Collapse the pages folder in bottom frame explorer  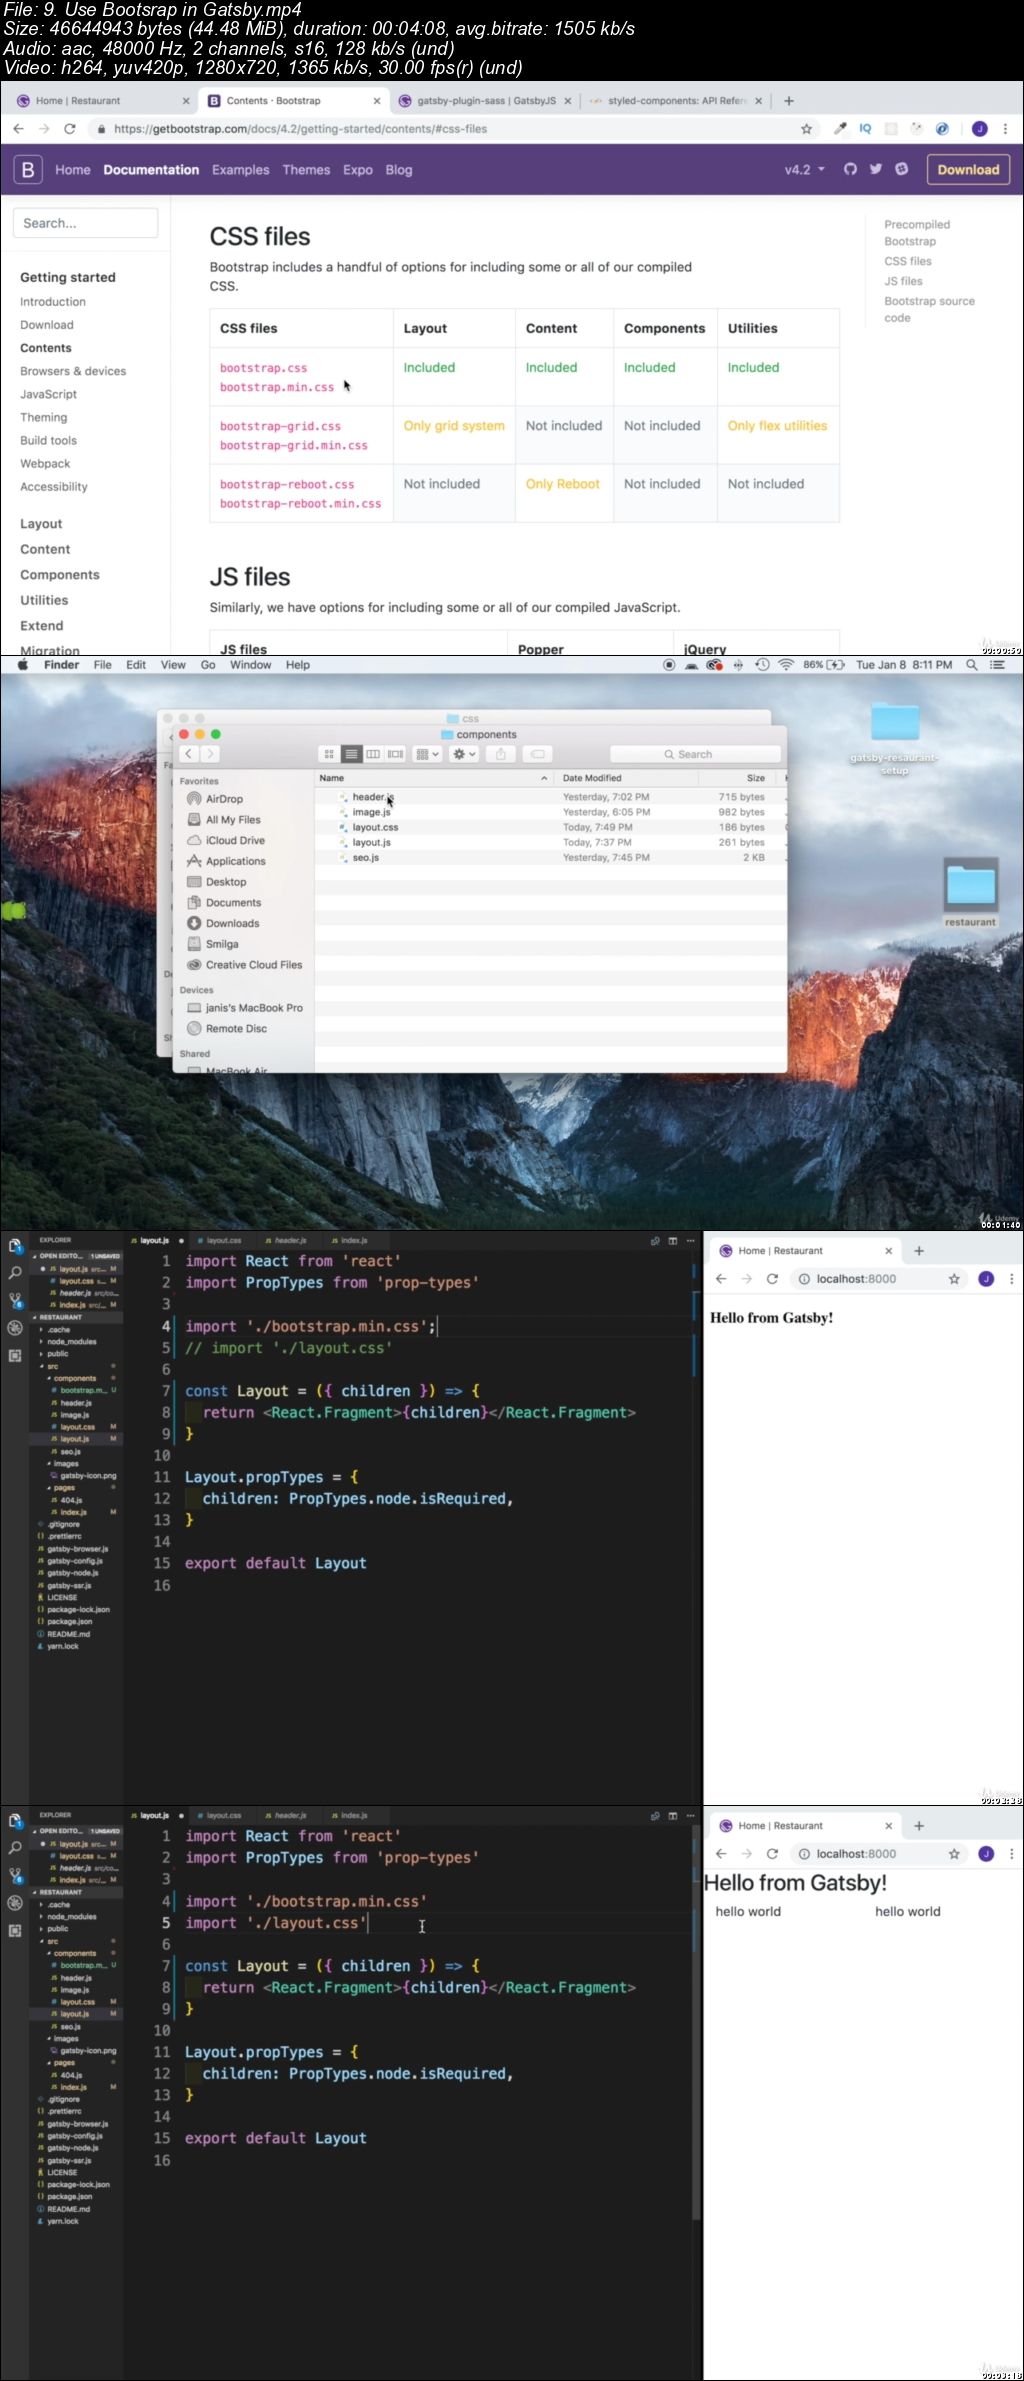point(64,2063)
